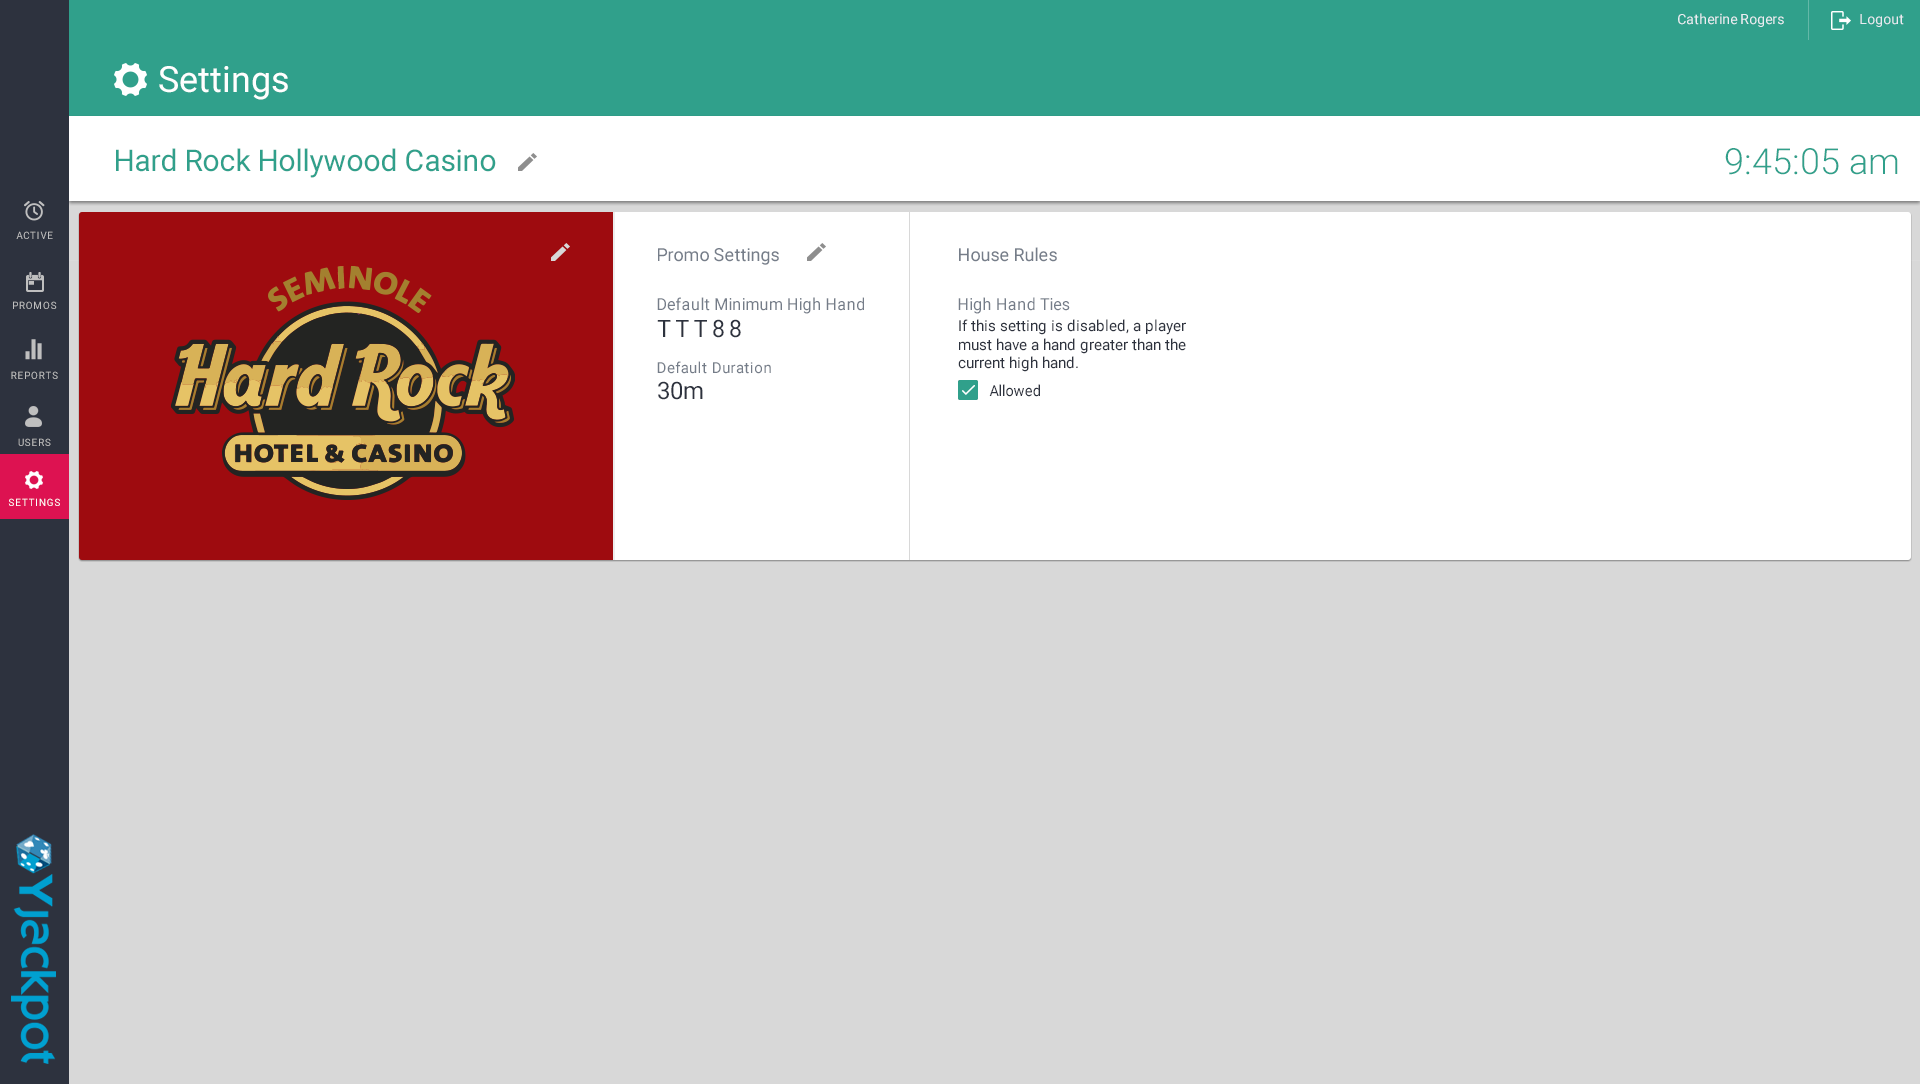Edit casino name with pencil icon
This screenshot has height=1084, width=1920.
click(527, 162)
